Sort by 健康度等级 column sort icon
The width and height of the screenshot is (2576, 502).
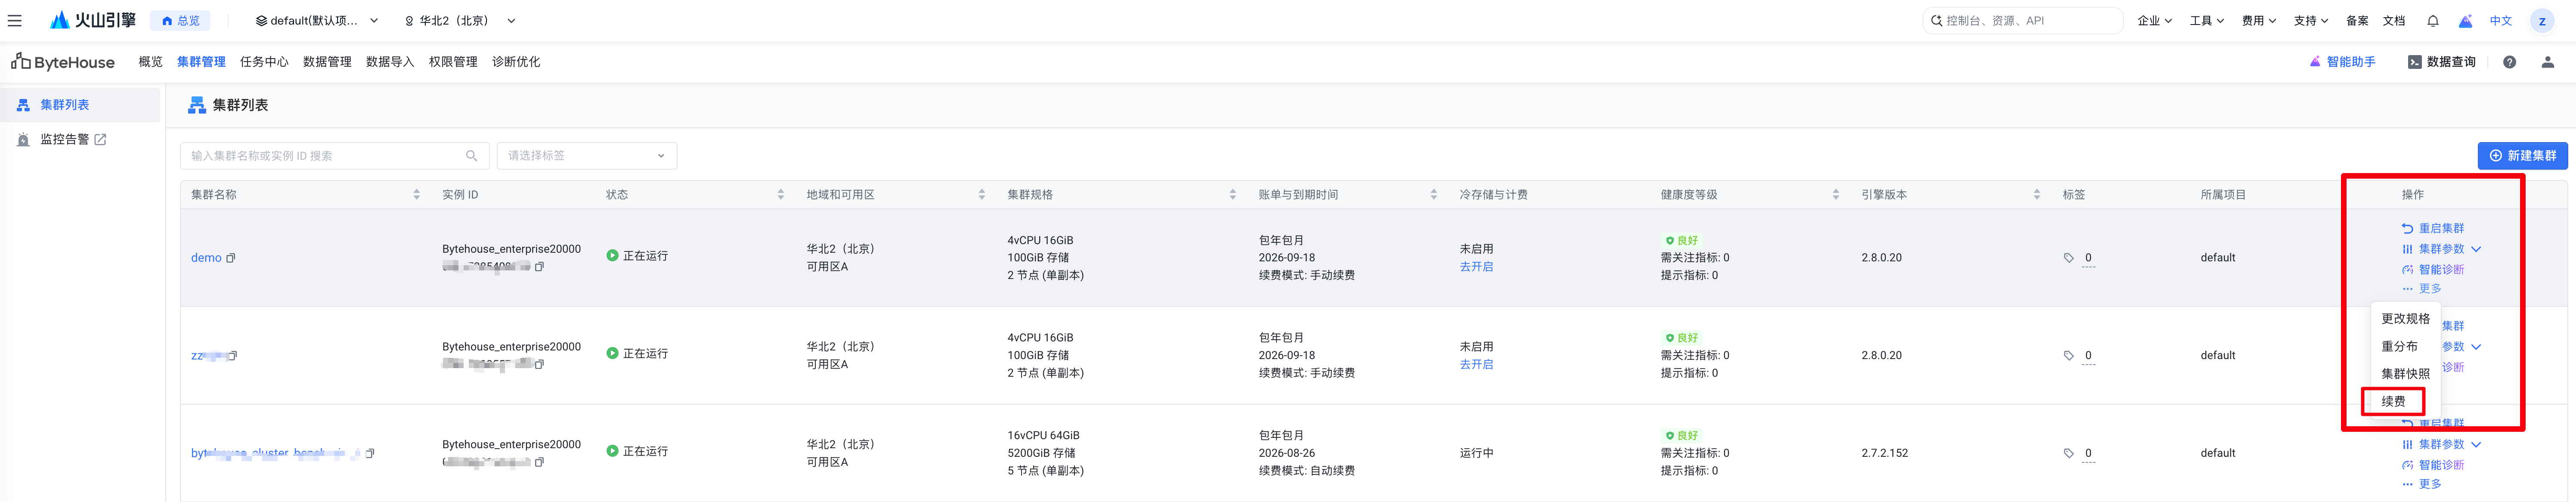1835,195
